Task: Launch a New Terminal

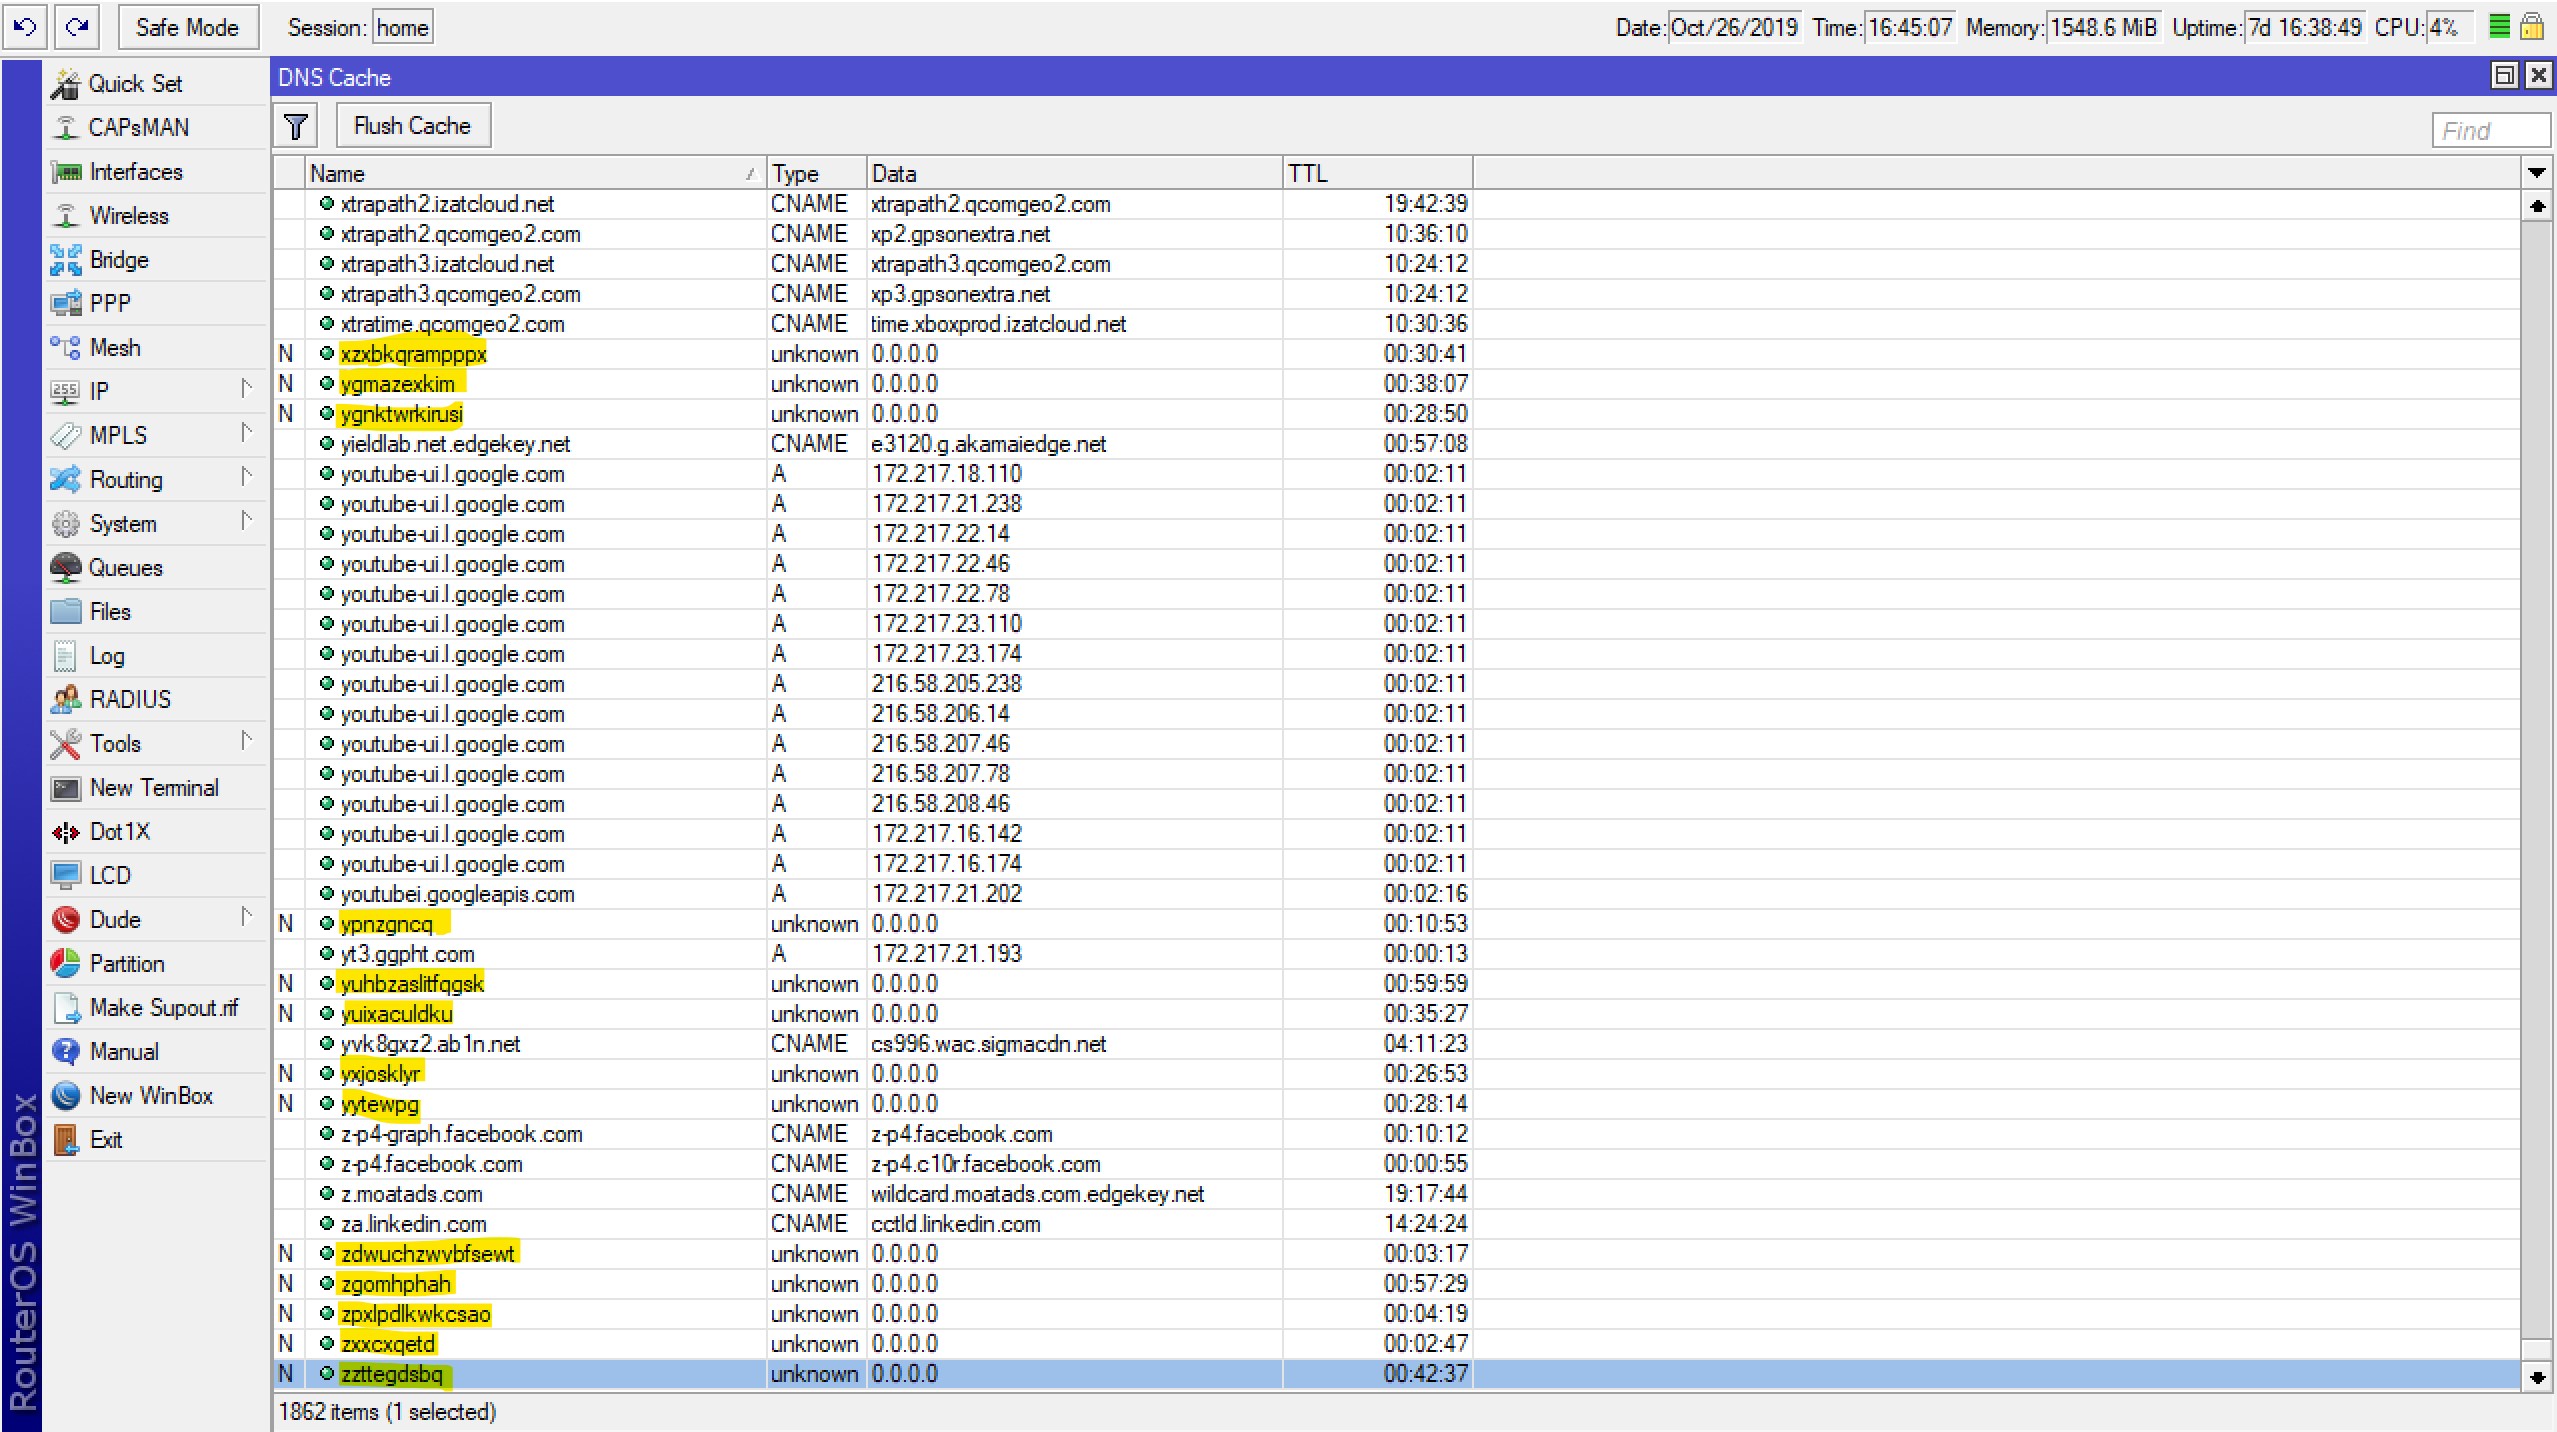Action: [153, 787]
